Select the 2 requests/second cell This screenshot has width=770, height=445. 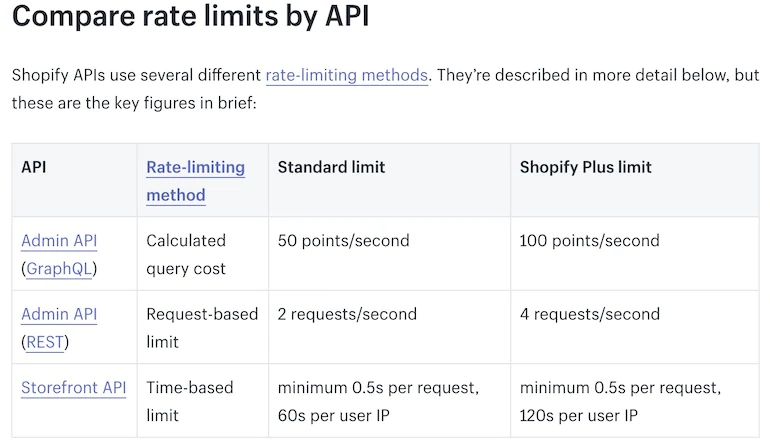(347, 314)
